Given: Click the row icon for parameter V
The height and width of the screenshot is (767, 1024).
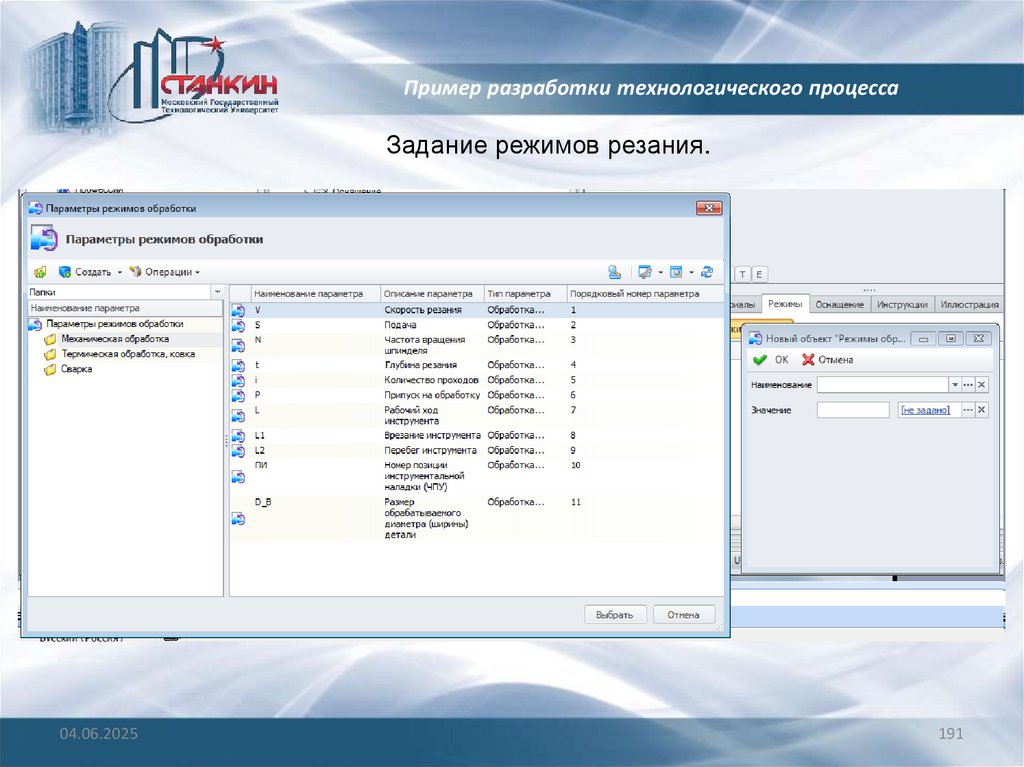Looking at the screenshot, I should click(x=238, y=310).
